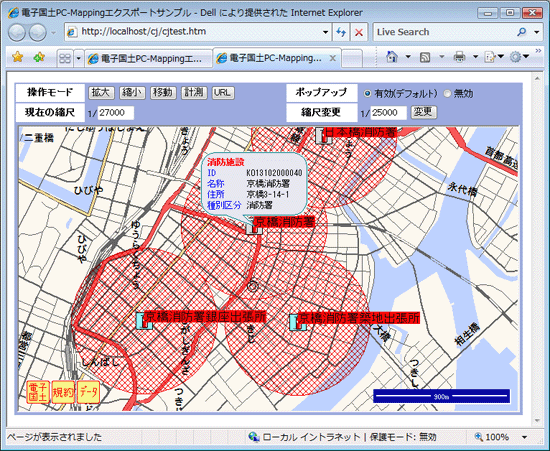This screenshot has height=451, width=550.
Task: Click the current scale field showing 27000
Action: [x=115, y=113]
